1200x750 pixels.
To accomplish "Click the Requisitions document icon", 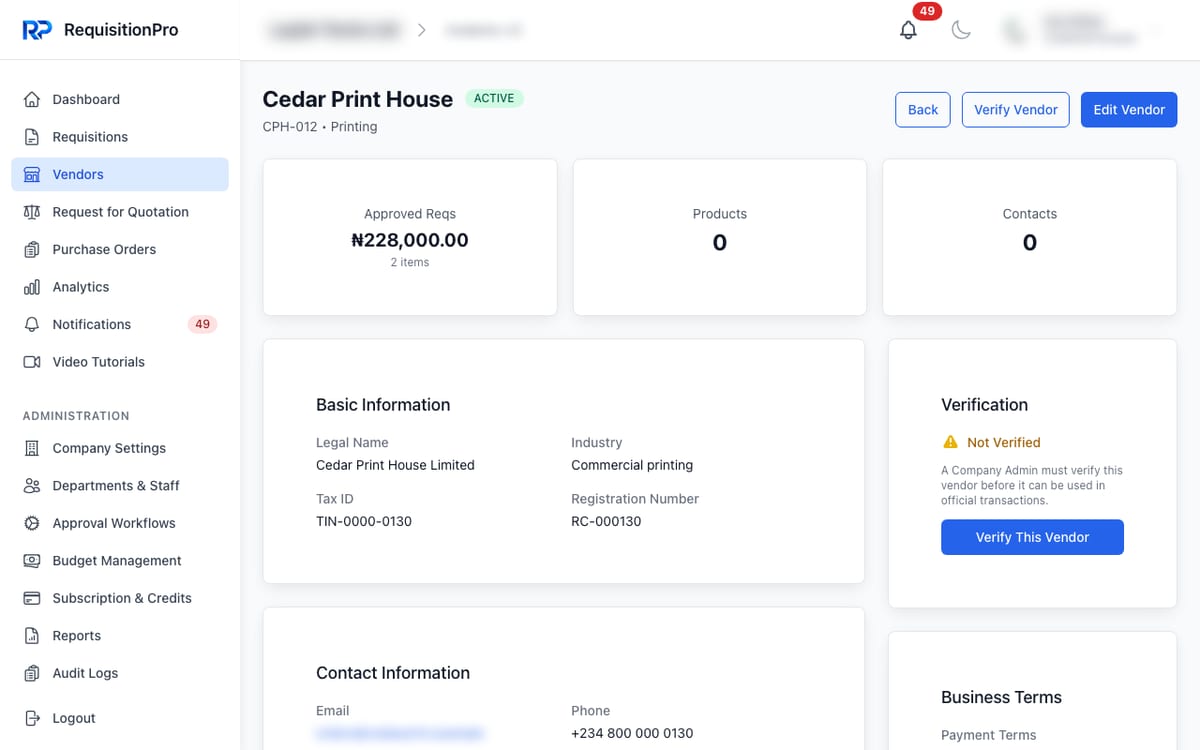I will tap(32, 137).
